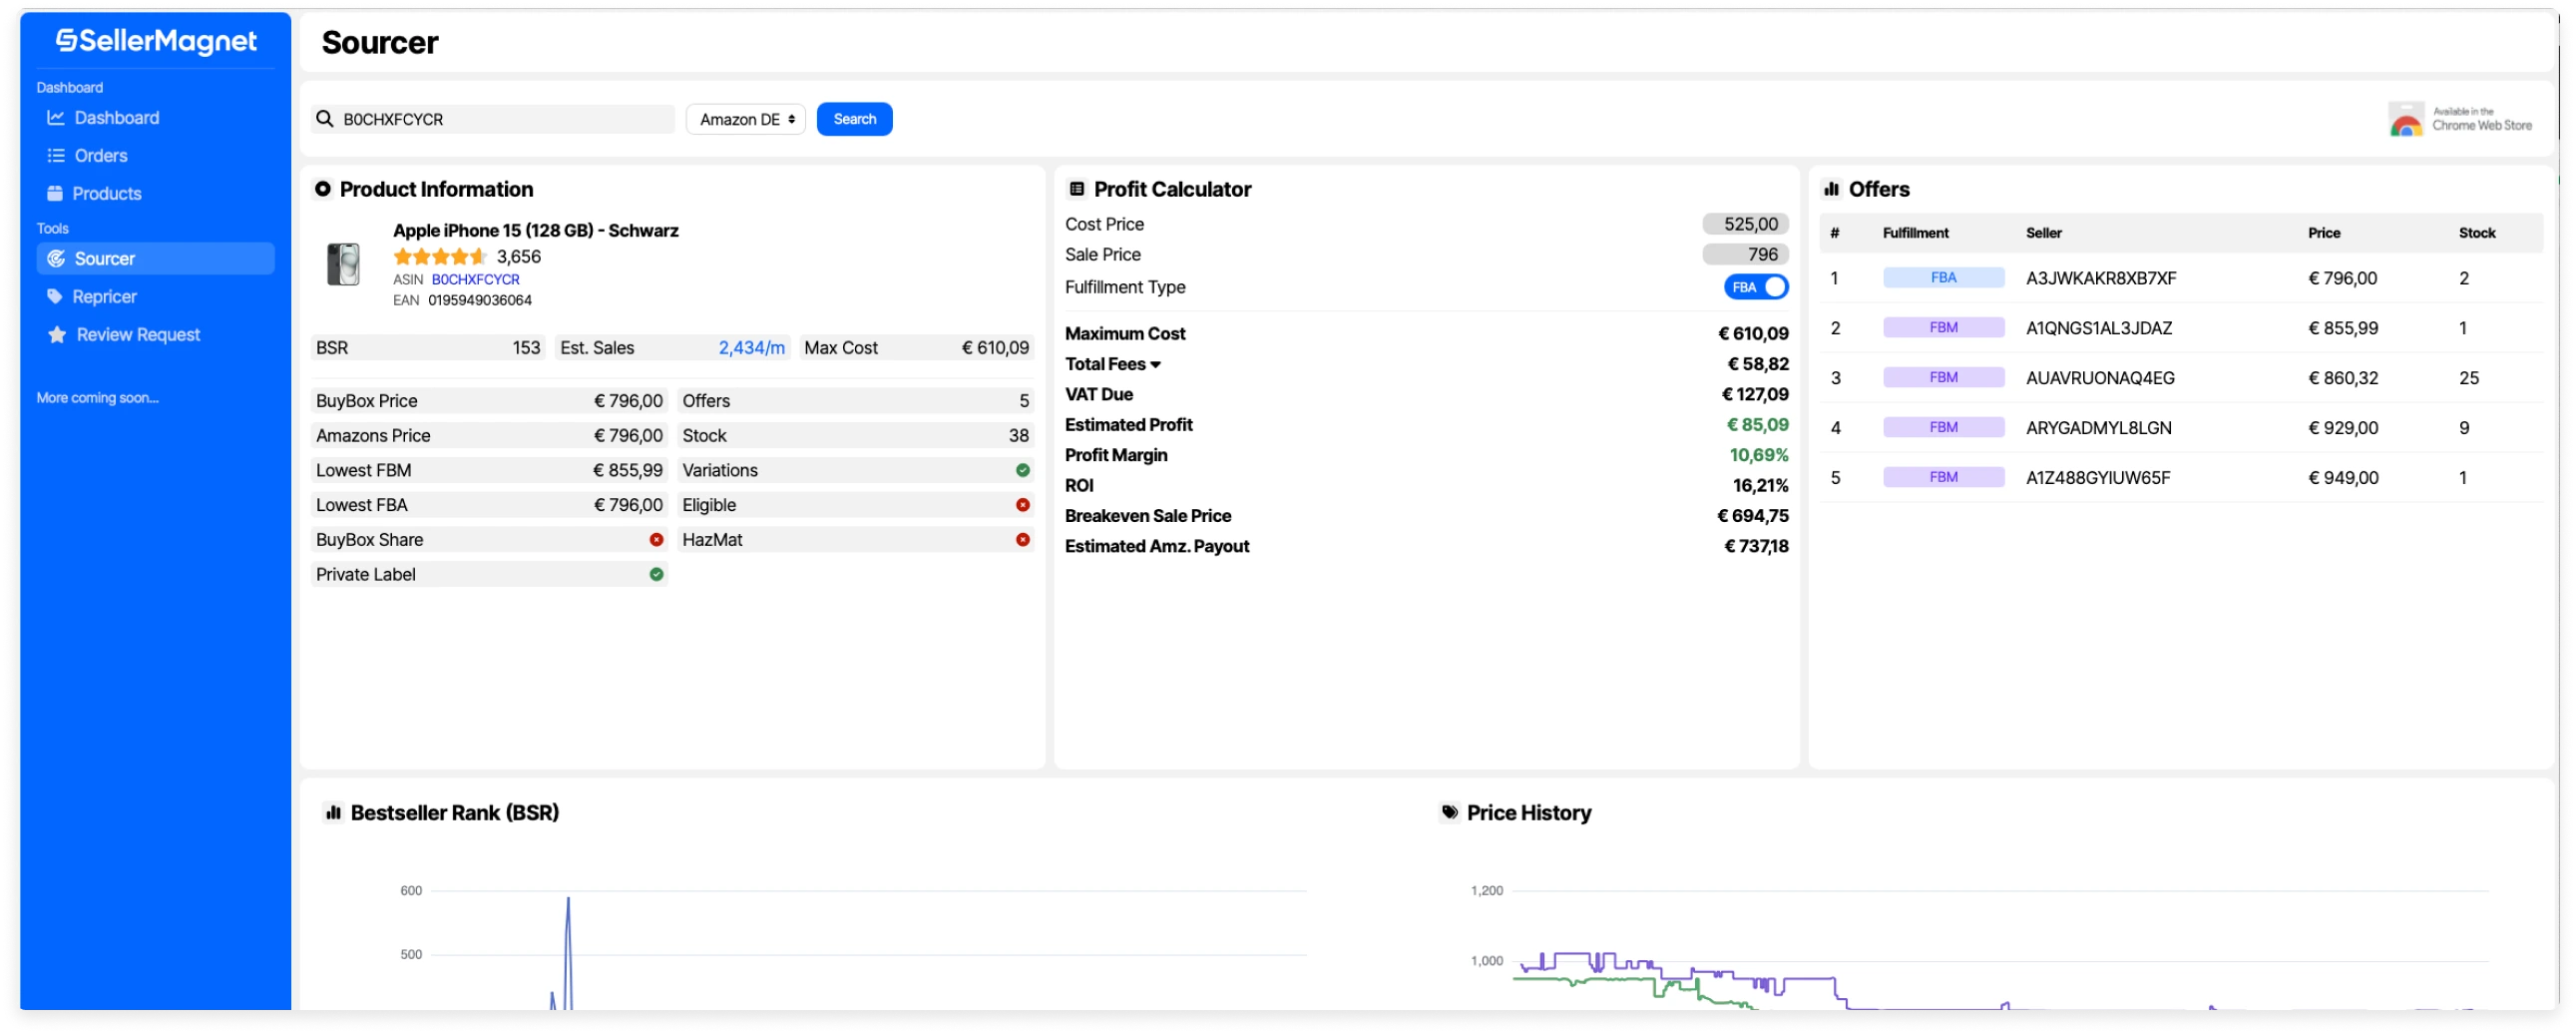The image size is (2576, 1034).
Task: Open the Chrome Web Store badge
Action: (2460, 119)
